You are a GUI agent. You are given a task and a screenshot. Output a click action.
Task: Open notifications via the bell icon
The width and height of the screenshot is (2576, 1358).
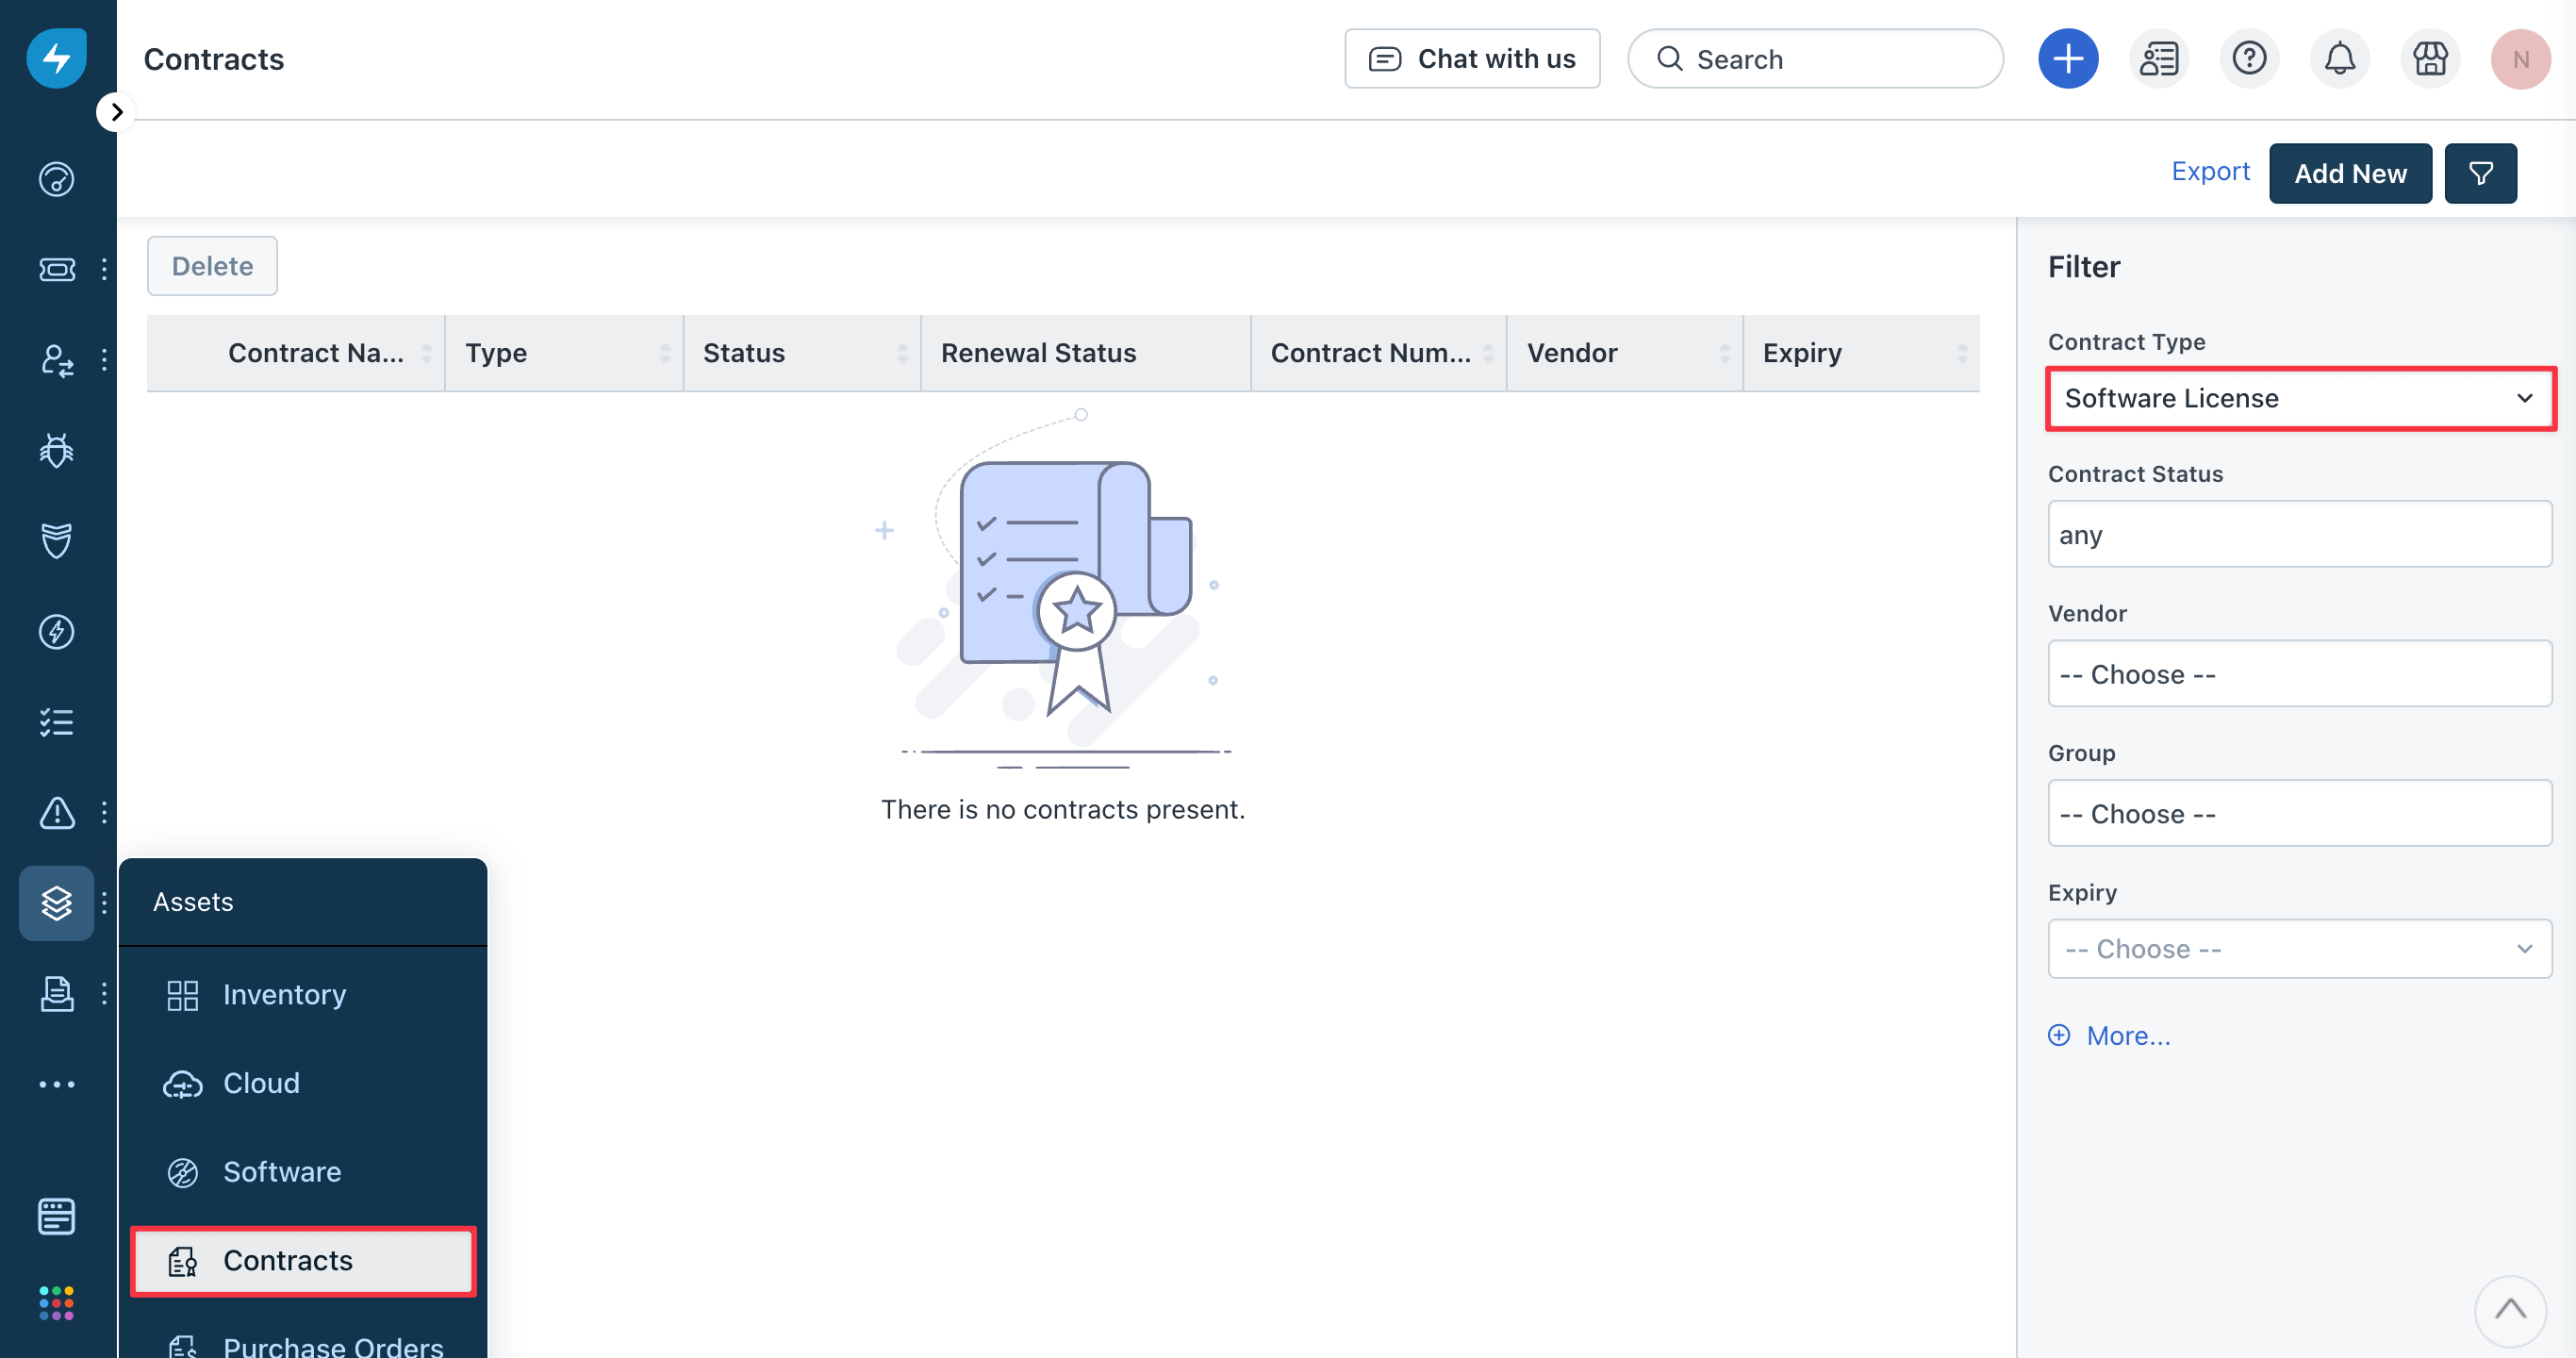pos(2339,58)
